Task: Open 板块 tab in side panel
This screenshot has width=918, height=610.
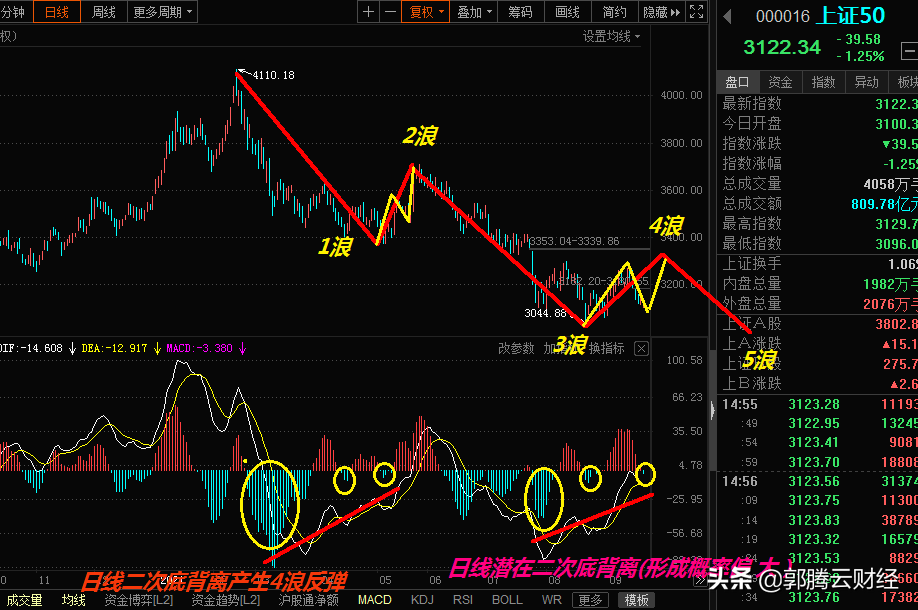Action: 906,82
